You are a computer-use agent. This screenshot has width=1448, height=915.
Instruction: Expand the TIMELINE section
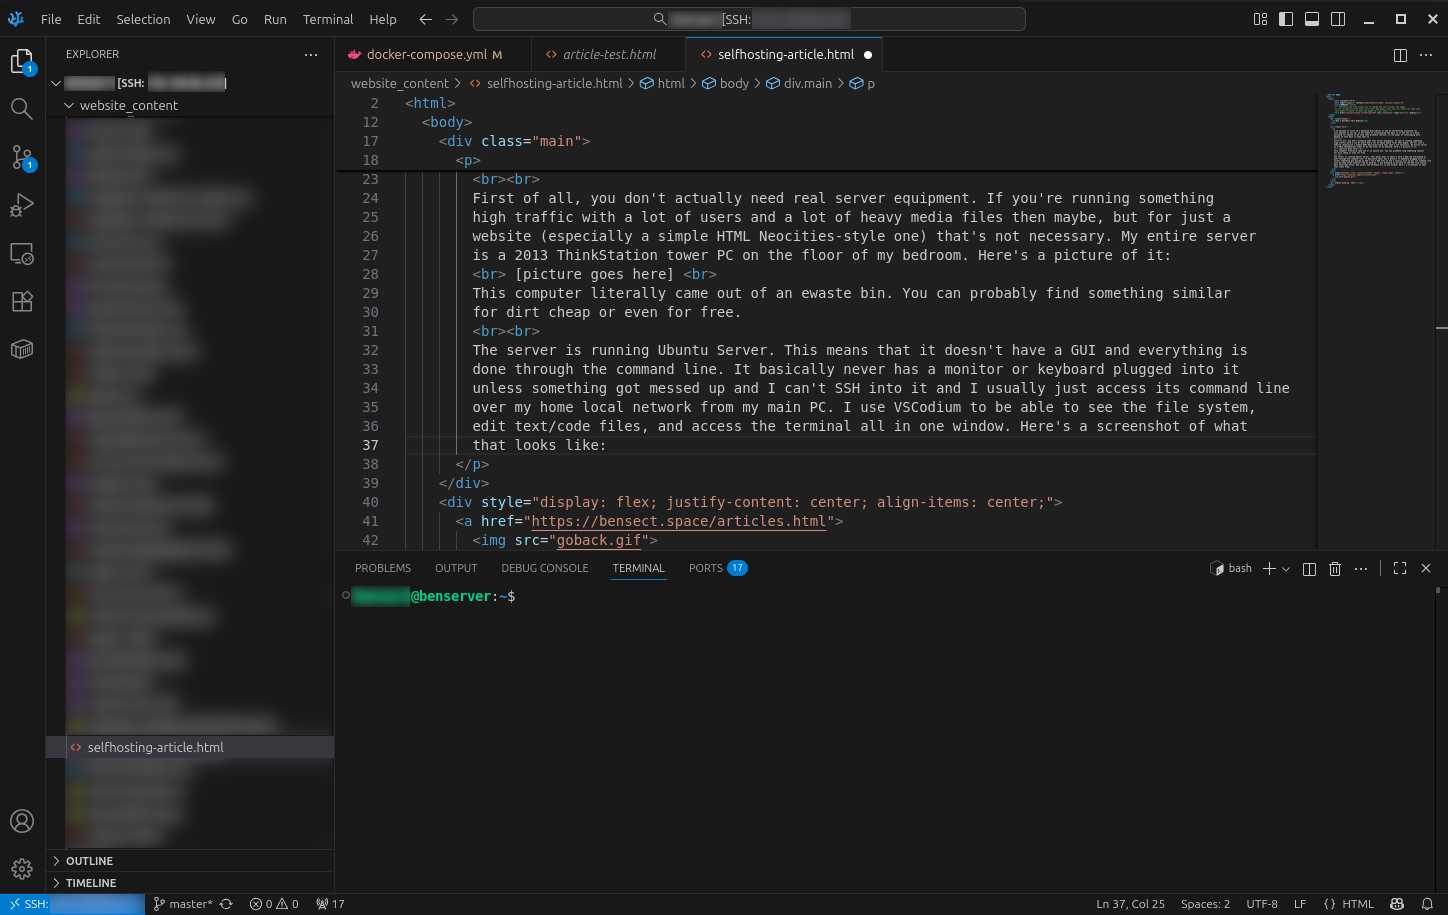(90, 883)
